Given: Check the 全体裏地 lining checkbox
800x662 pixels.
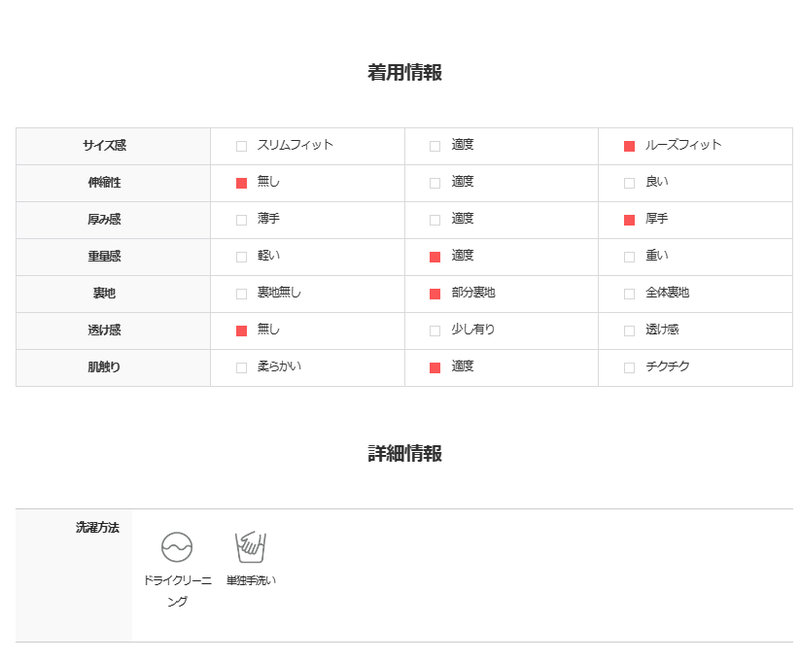Looking at the screenshot, I should pyautogui.click(x=629, y=294).
